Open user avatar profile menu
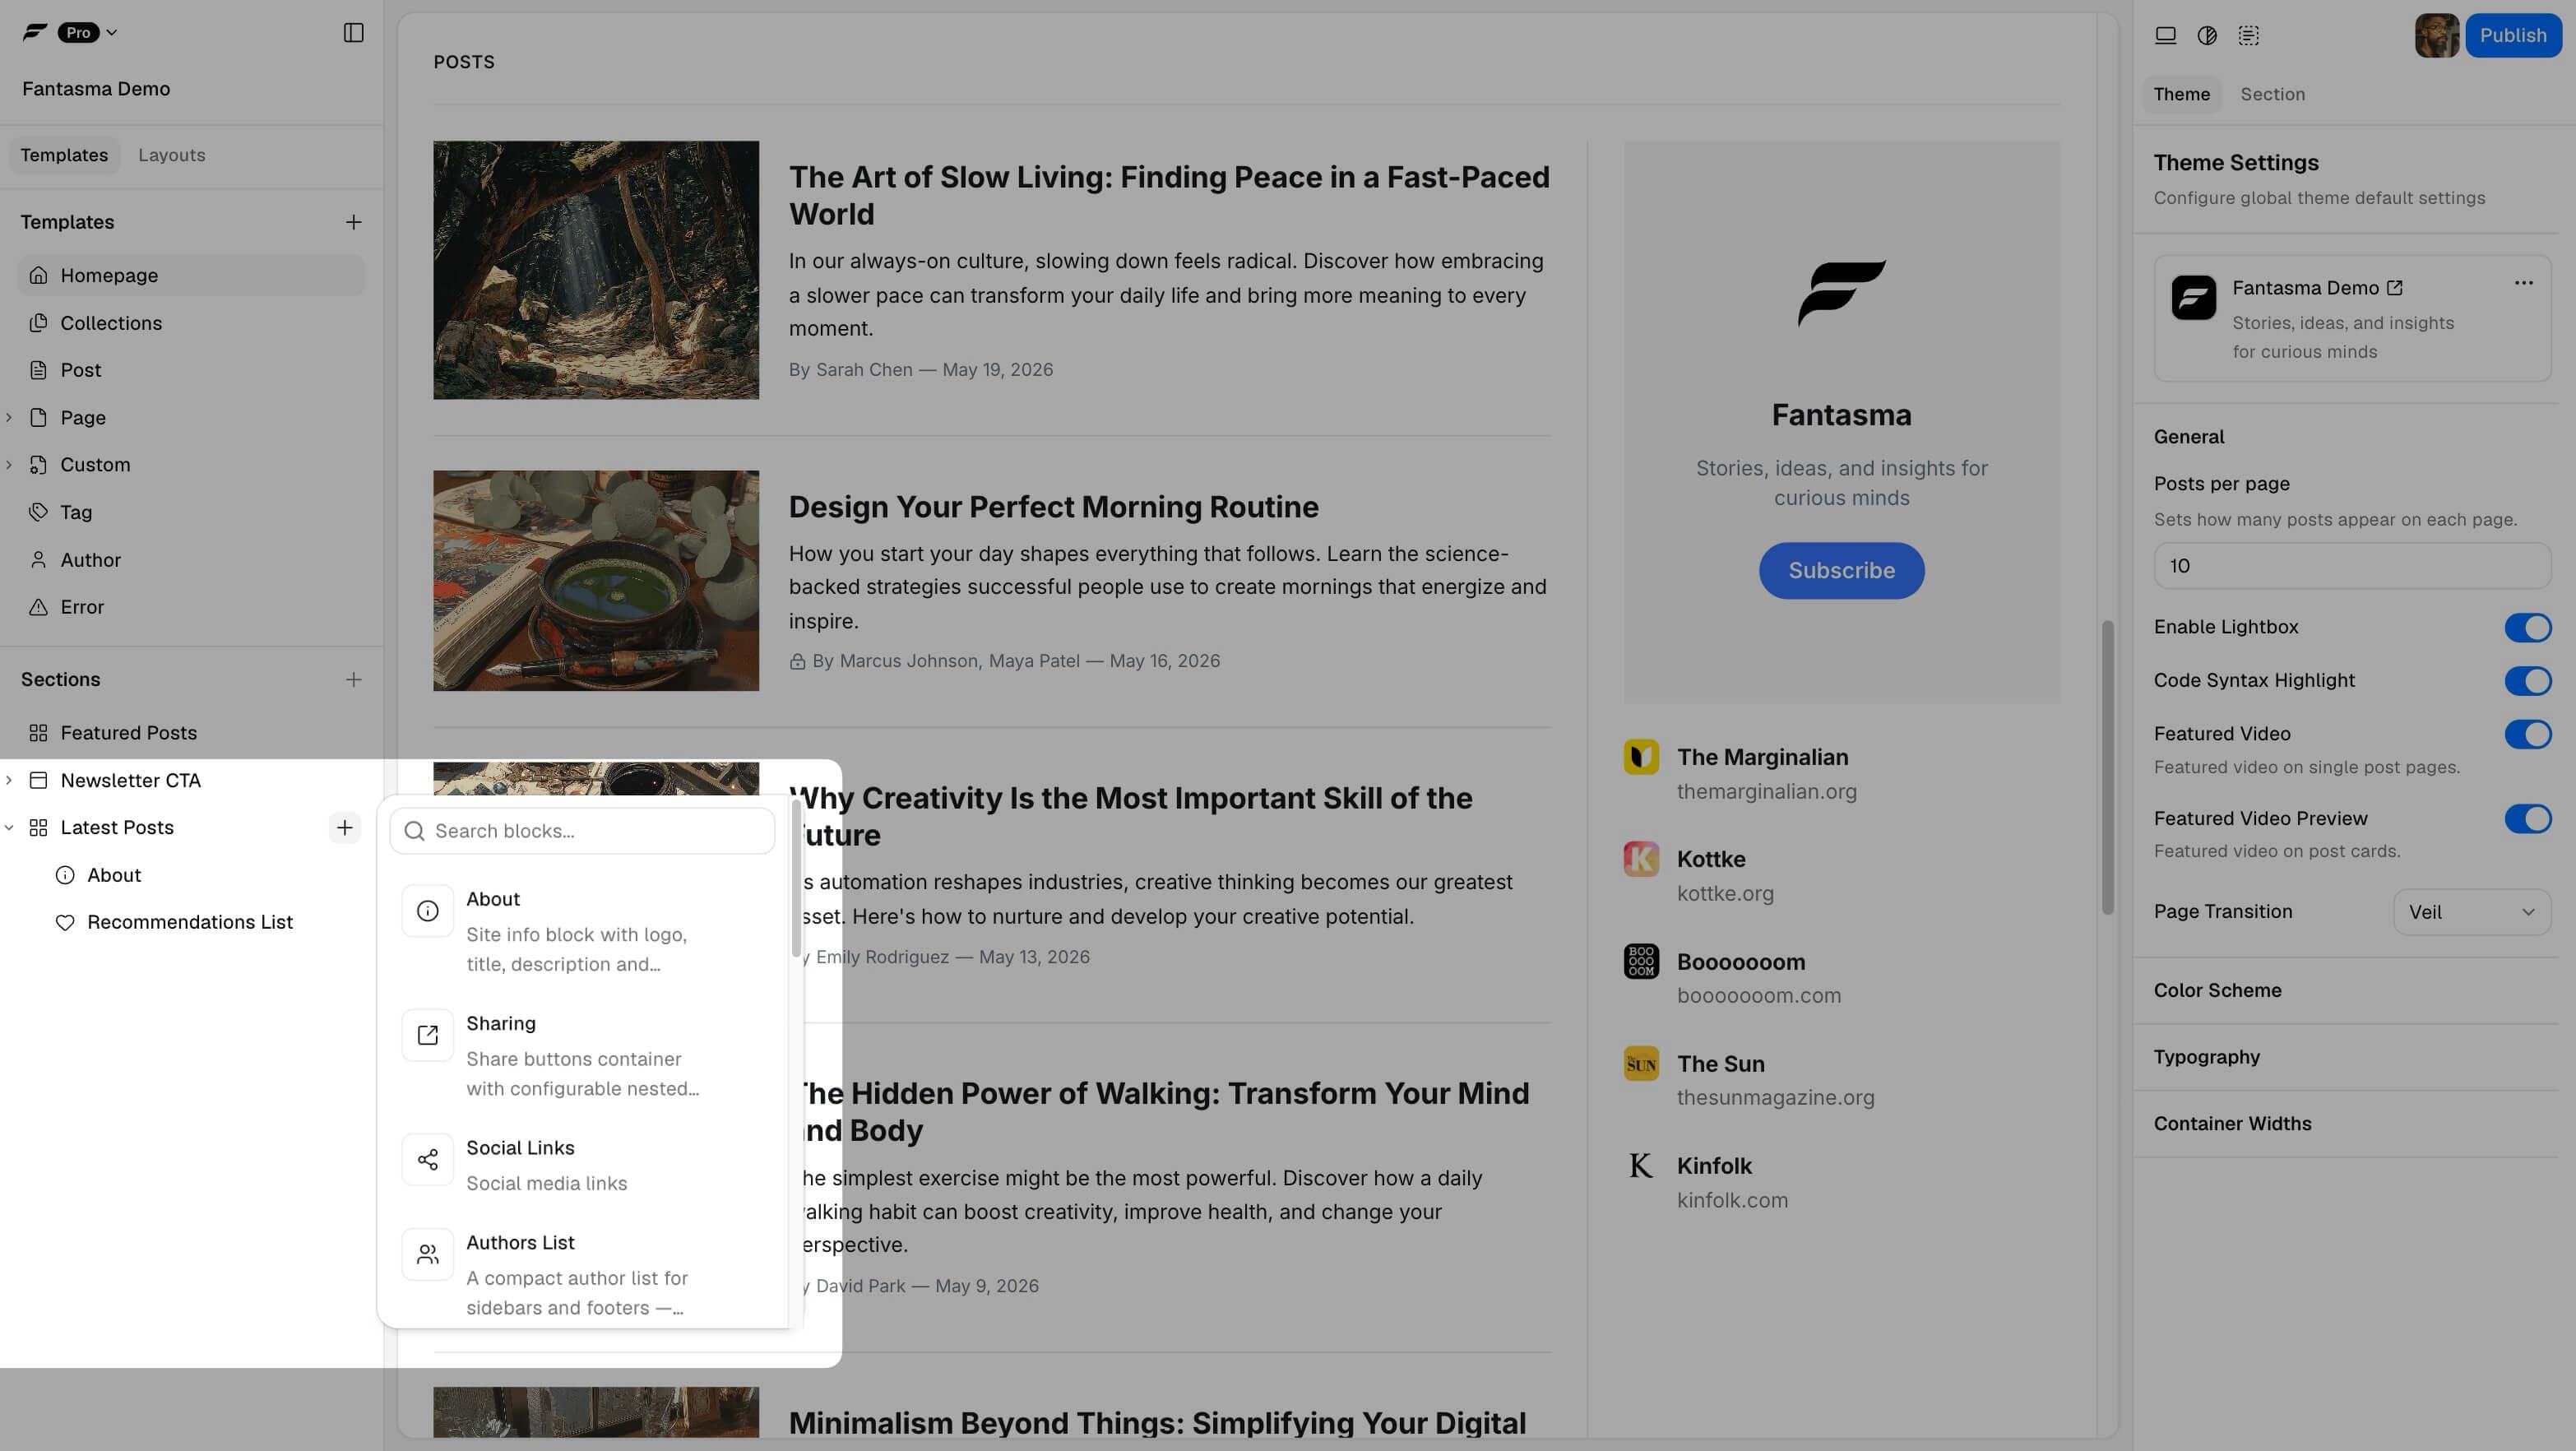The height and width of the screenshot is (1451, 2576). tap(2436, 35)
